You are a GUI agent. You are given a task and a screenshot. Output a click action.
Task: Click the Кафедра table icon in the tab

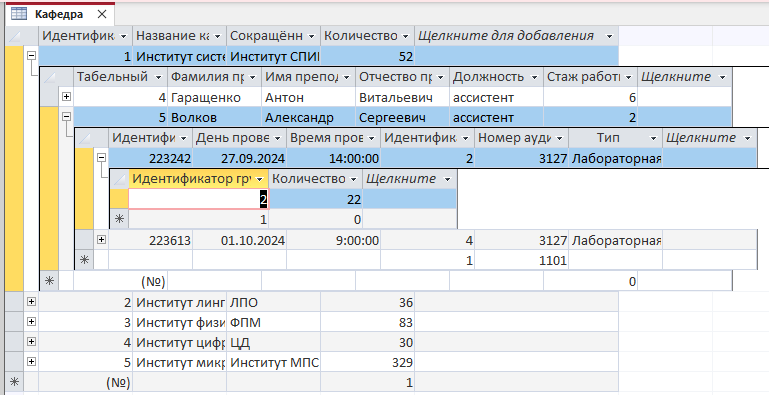click(x=19, y=14)
